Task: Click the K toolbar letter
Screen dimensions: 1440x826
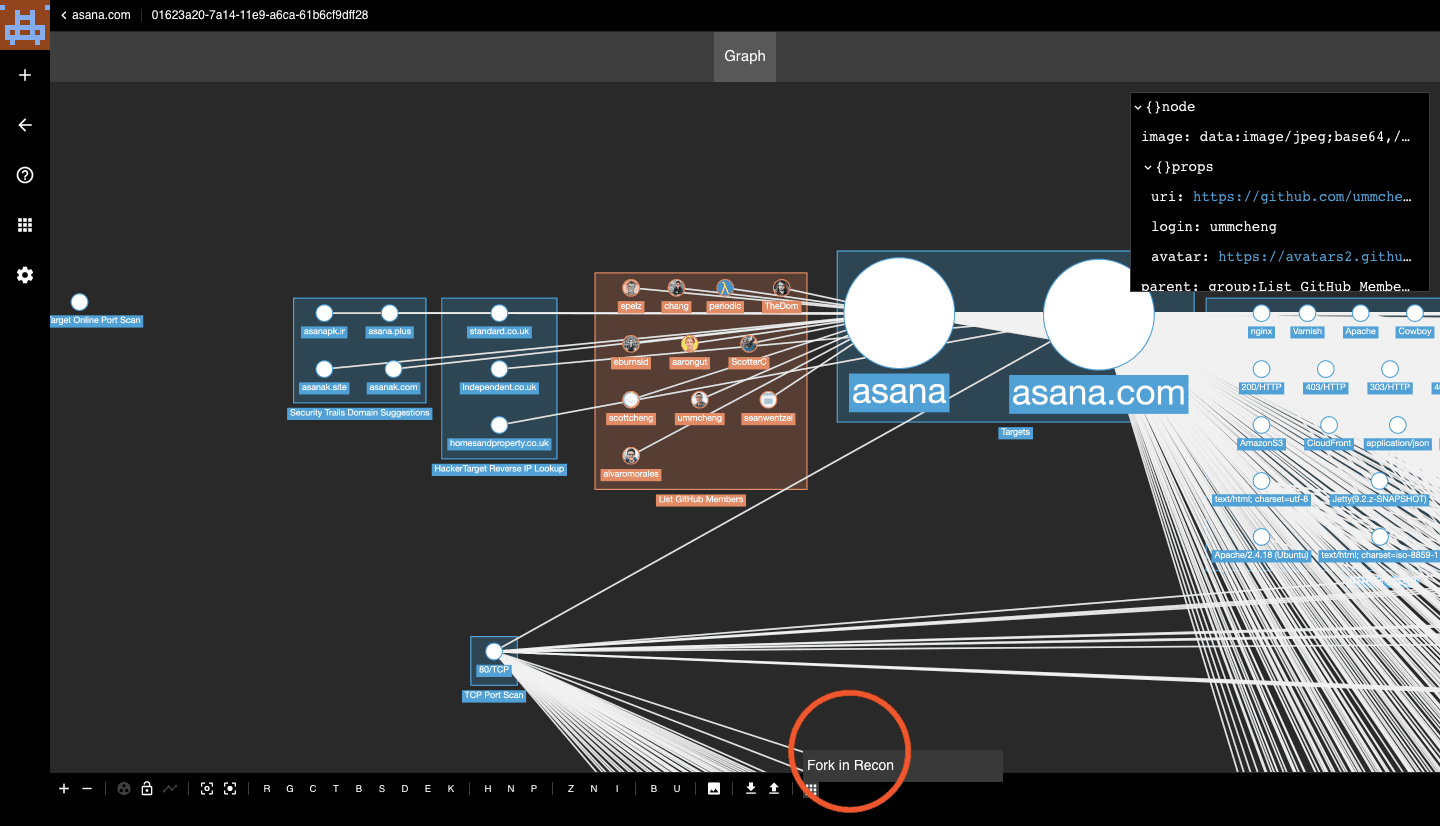Action: click(x=451, y=789)
